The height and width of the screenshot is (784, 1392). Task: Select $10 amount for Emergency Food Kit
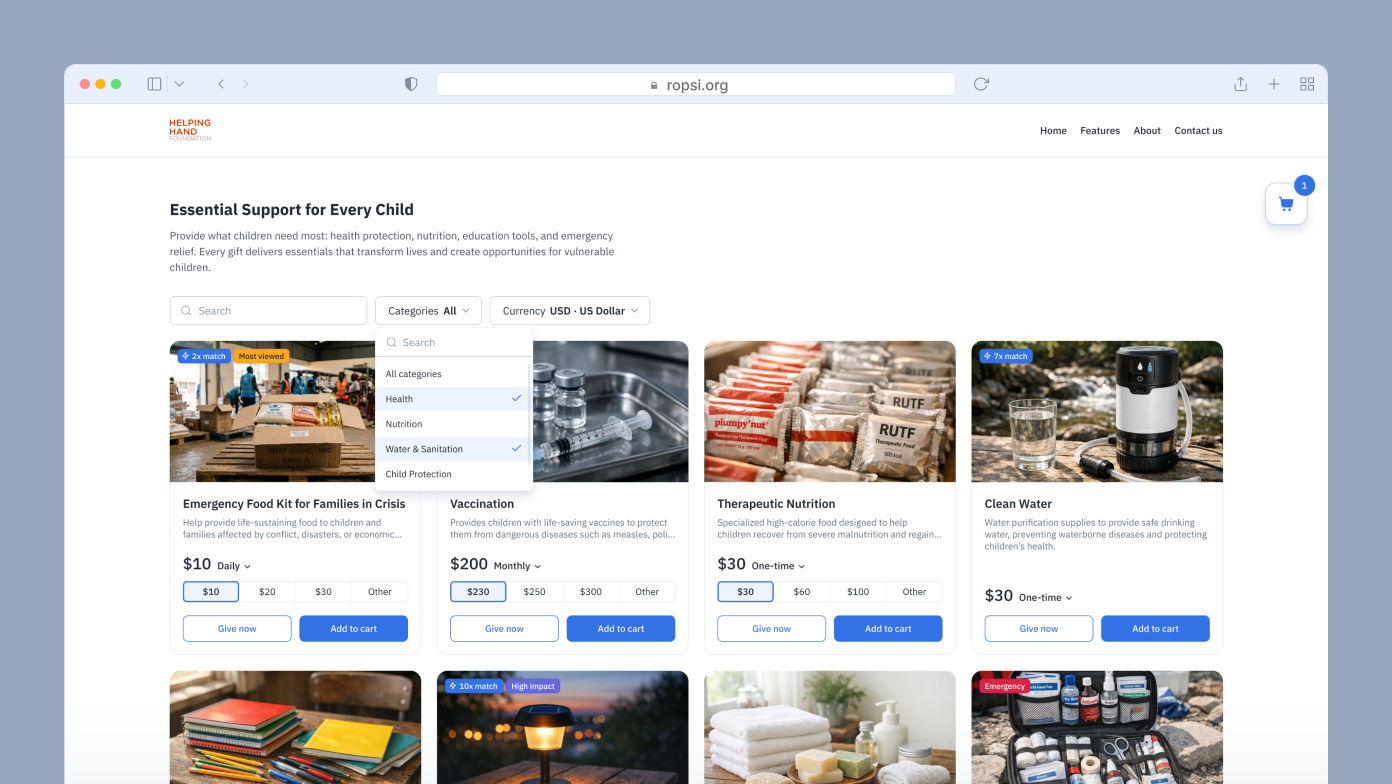211,592
